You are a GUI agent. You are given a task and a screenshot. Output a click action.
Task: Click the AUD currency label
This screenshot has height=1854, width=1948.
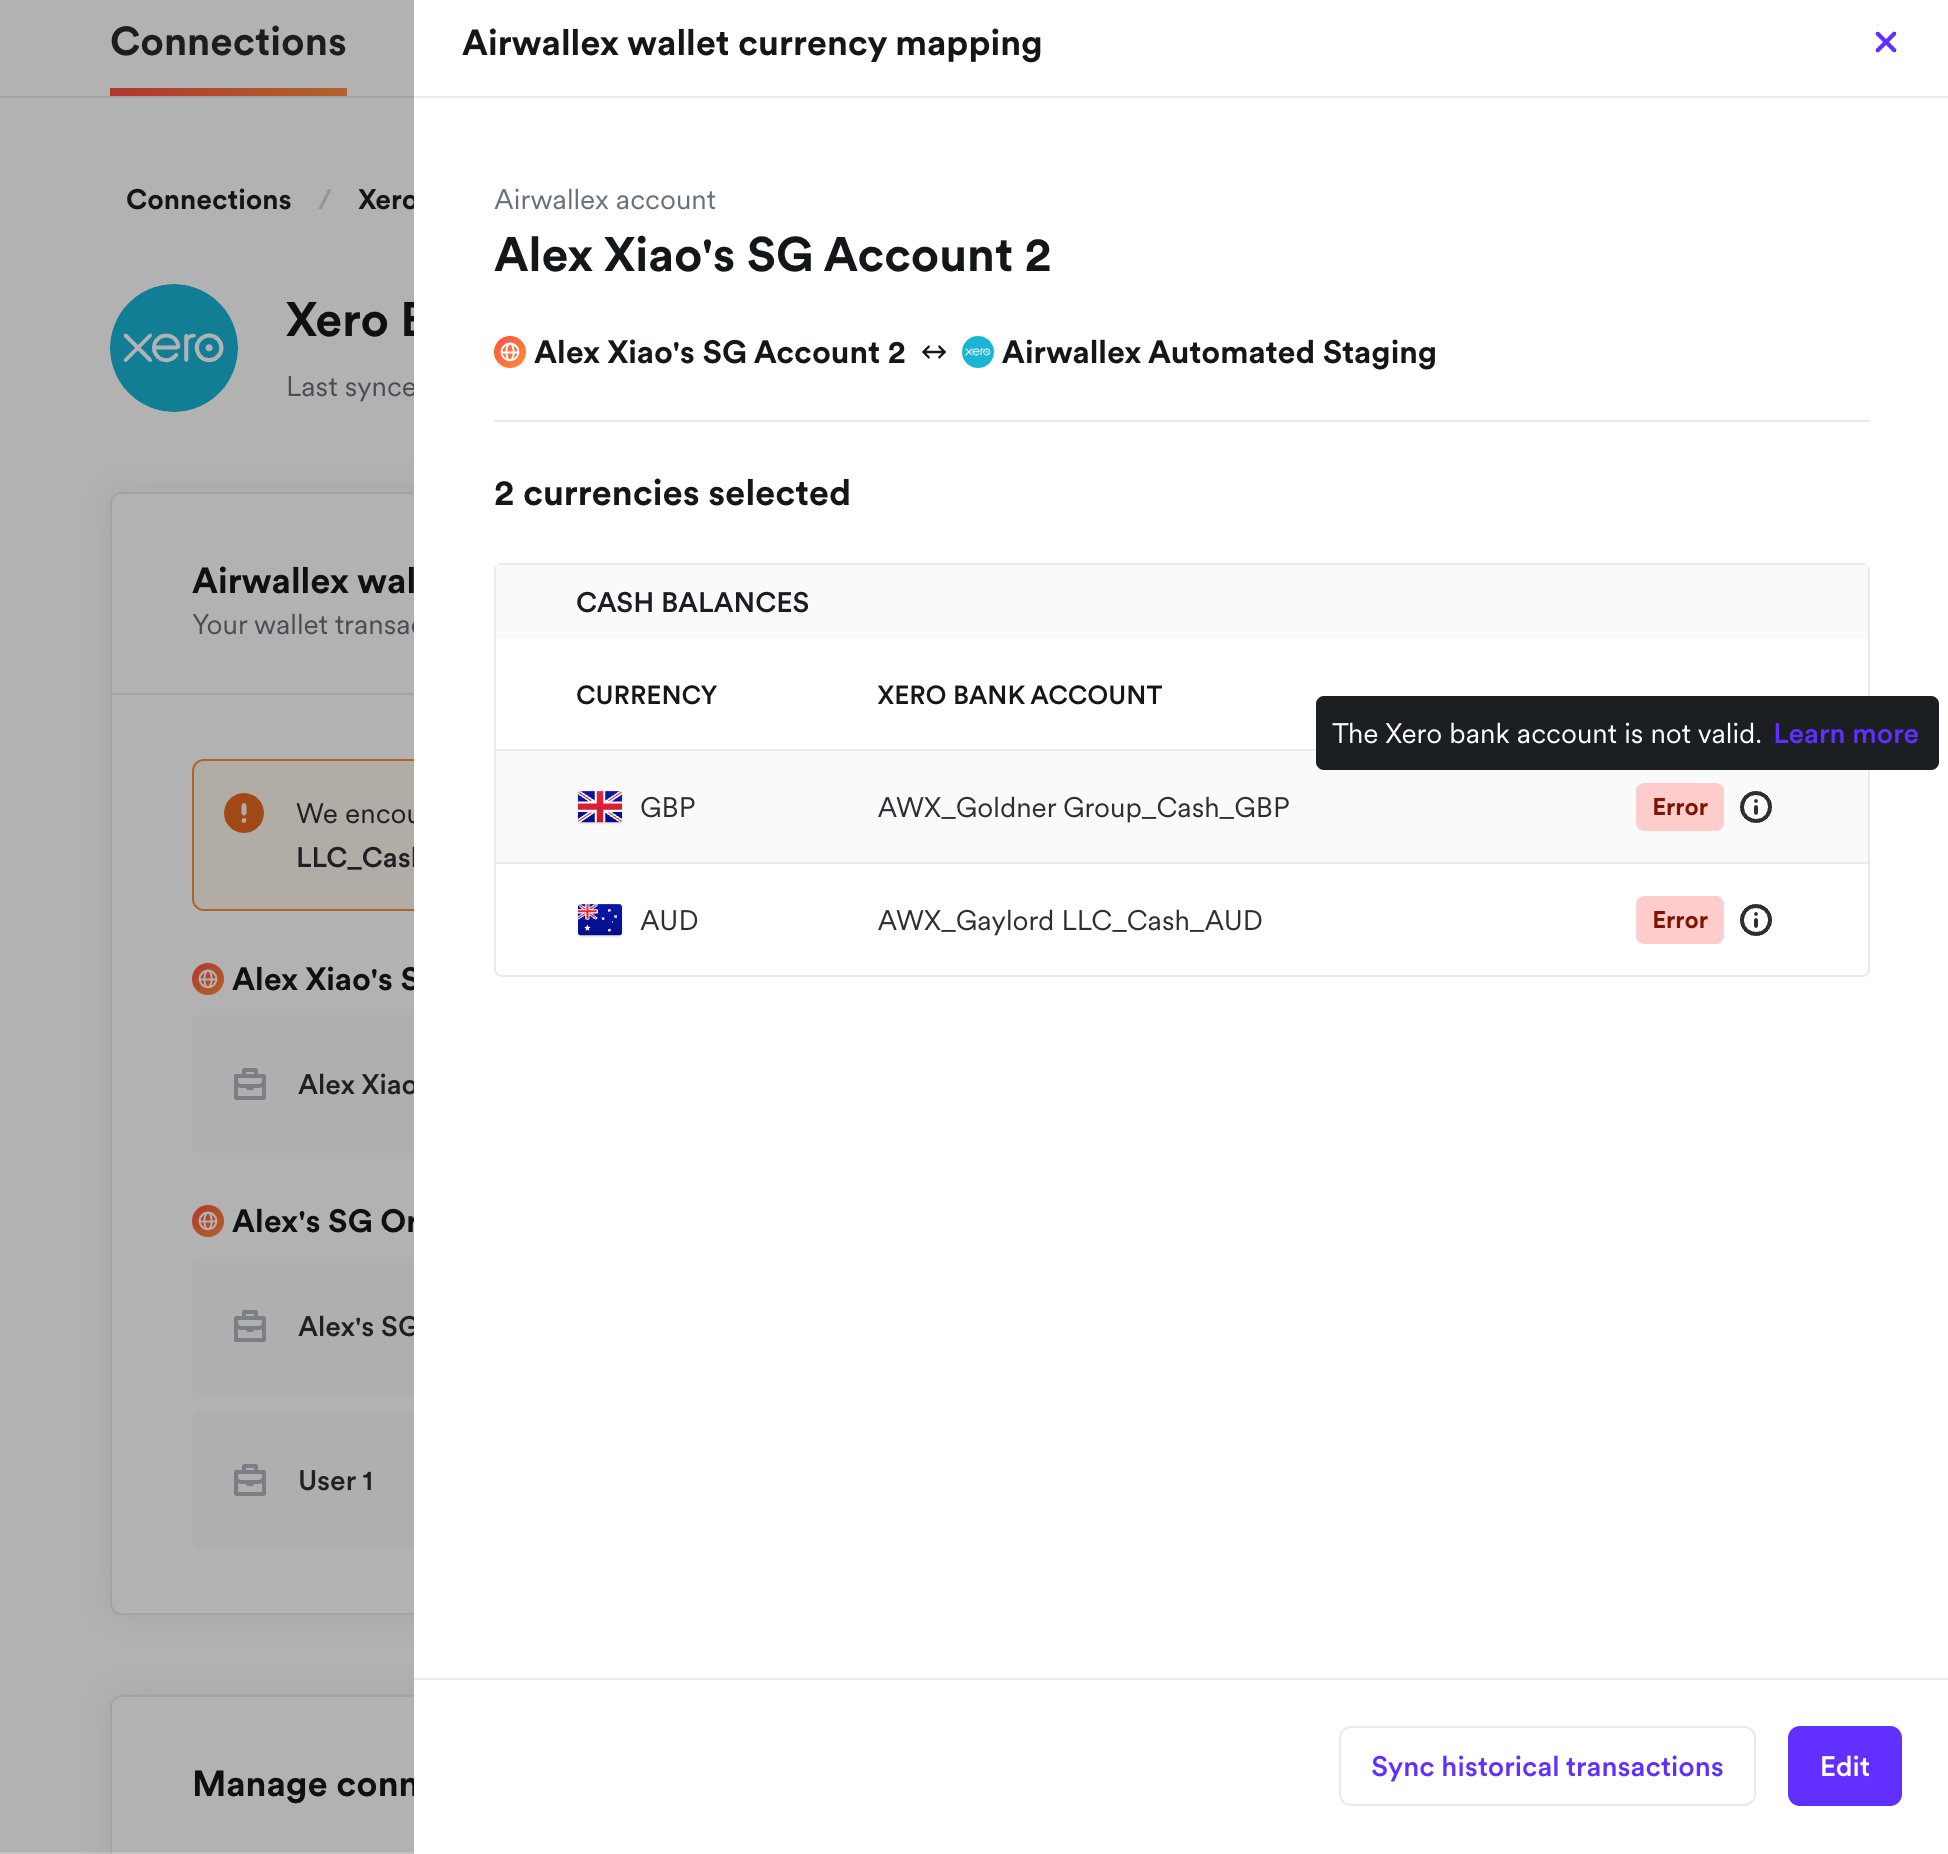tap(668, 920)
